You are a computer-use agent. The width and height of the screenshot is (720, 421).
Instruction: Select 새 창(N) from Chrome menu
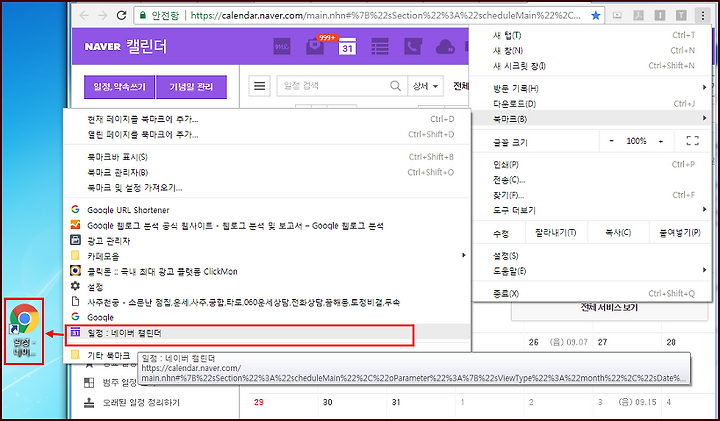click(x=591, y=51)
